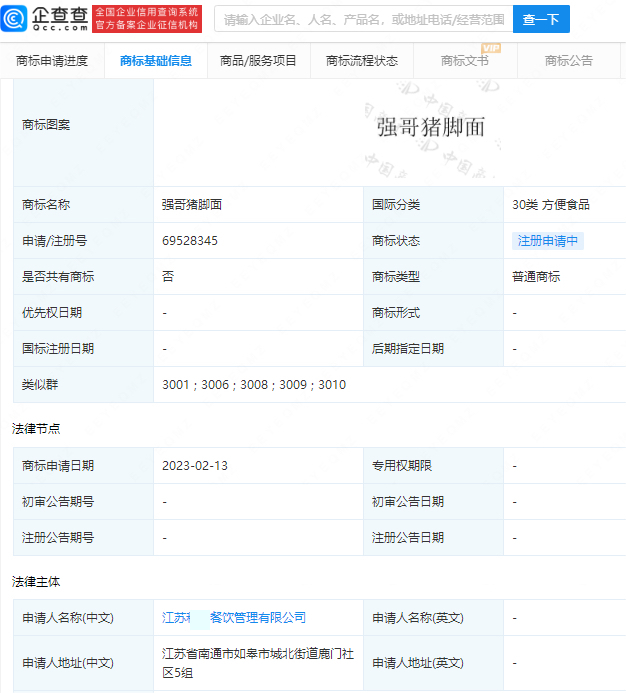Open the 商品/服务项目 tab
This screenshot has width=626, height=693.
tap(258, 61)
